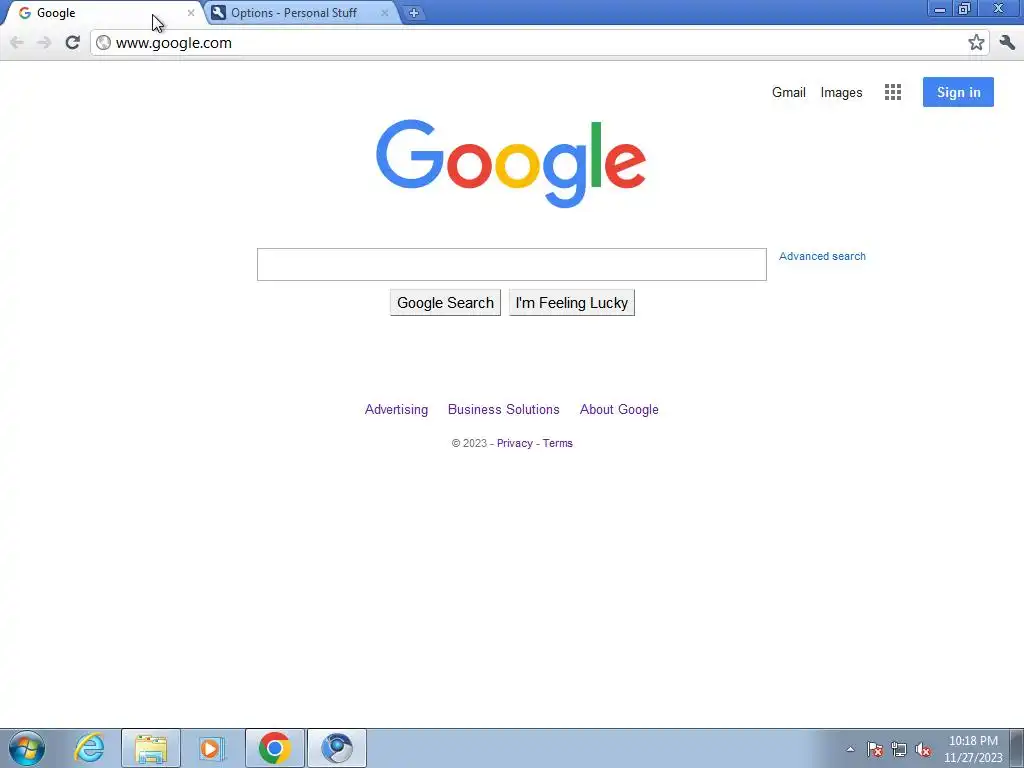1024x768 pixels.
Task: Open the Google apps grid
Action: click(893, 92)
